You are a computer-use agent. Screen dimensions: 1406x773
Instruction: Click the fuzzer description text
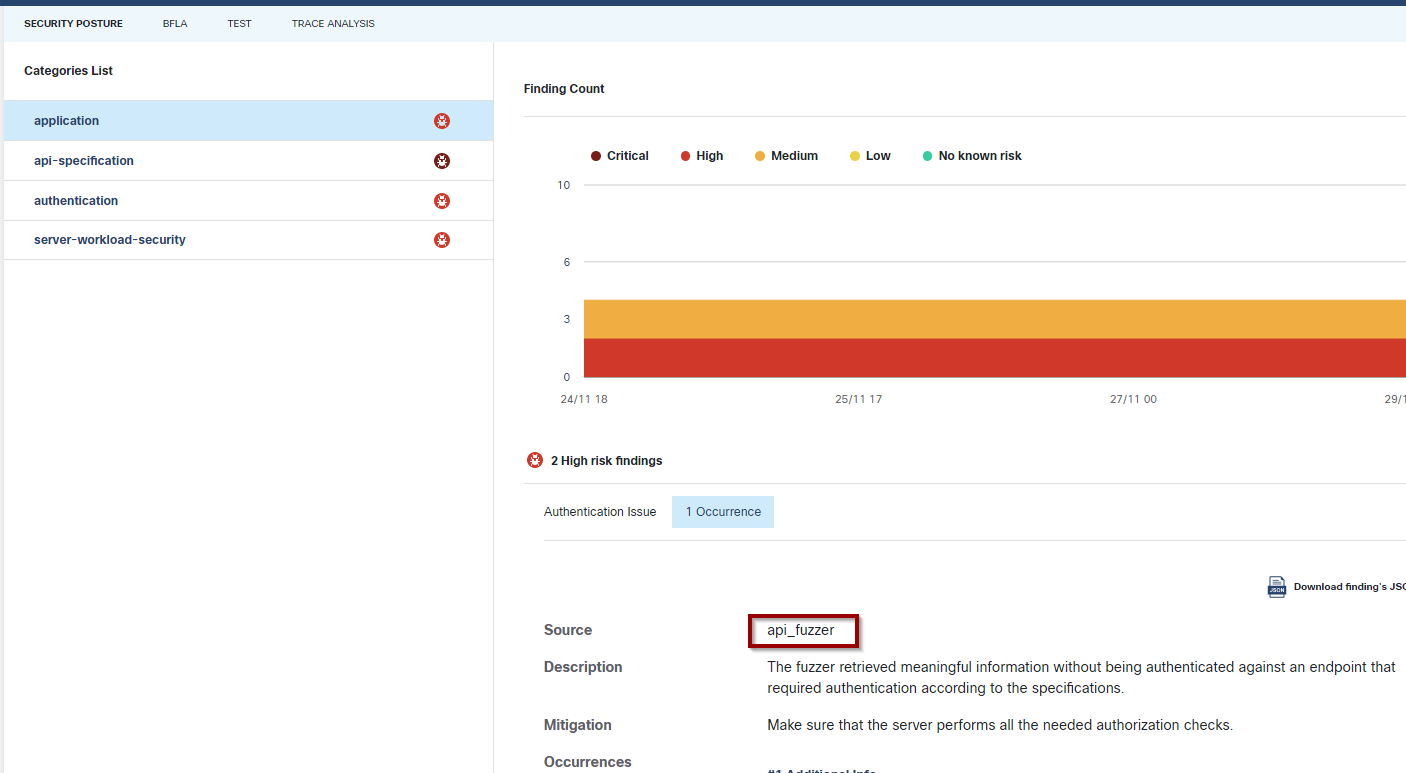[1081, 678]
